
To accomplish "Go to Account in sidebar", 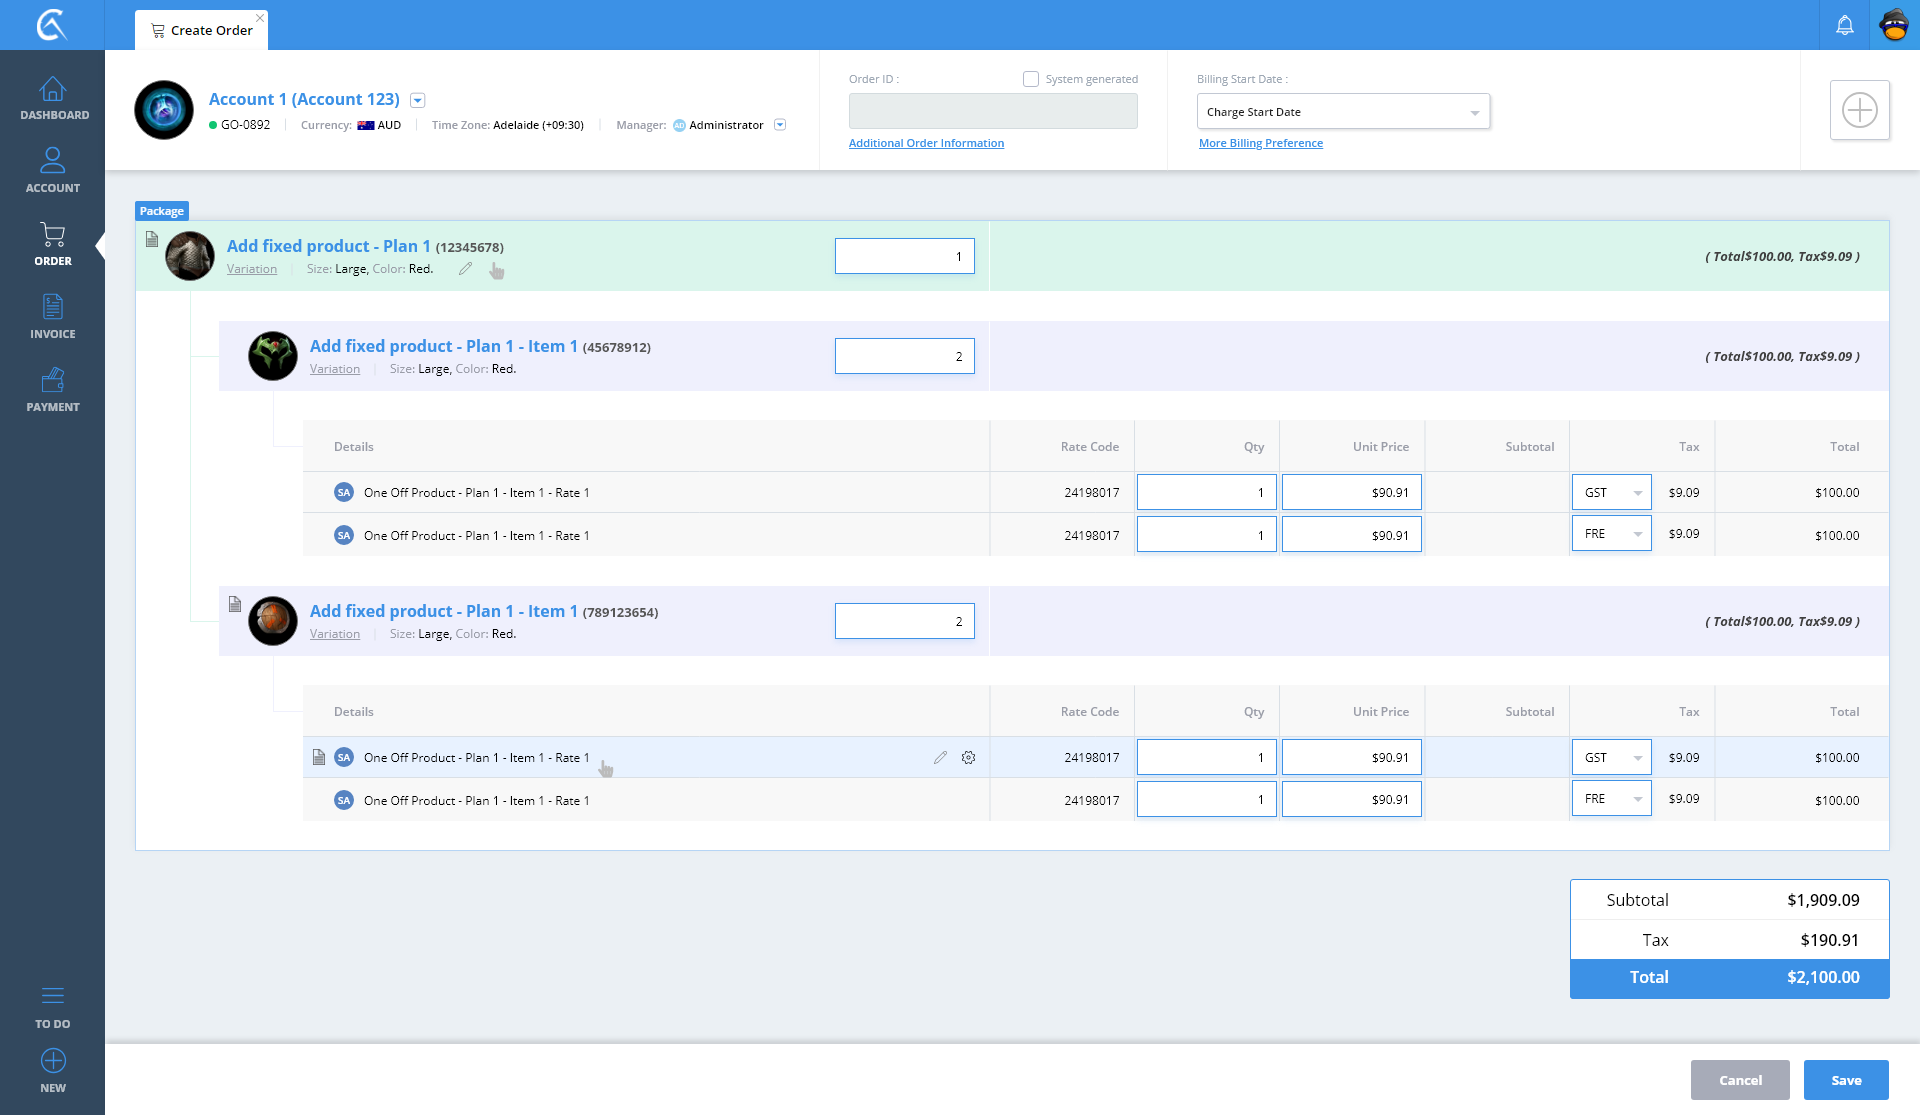I will pos(53,170).
